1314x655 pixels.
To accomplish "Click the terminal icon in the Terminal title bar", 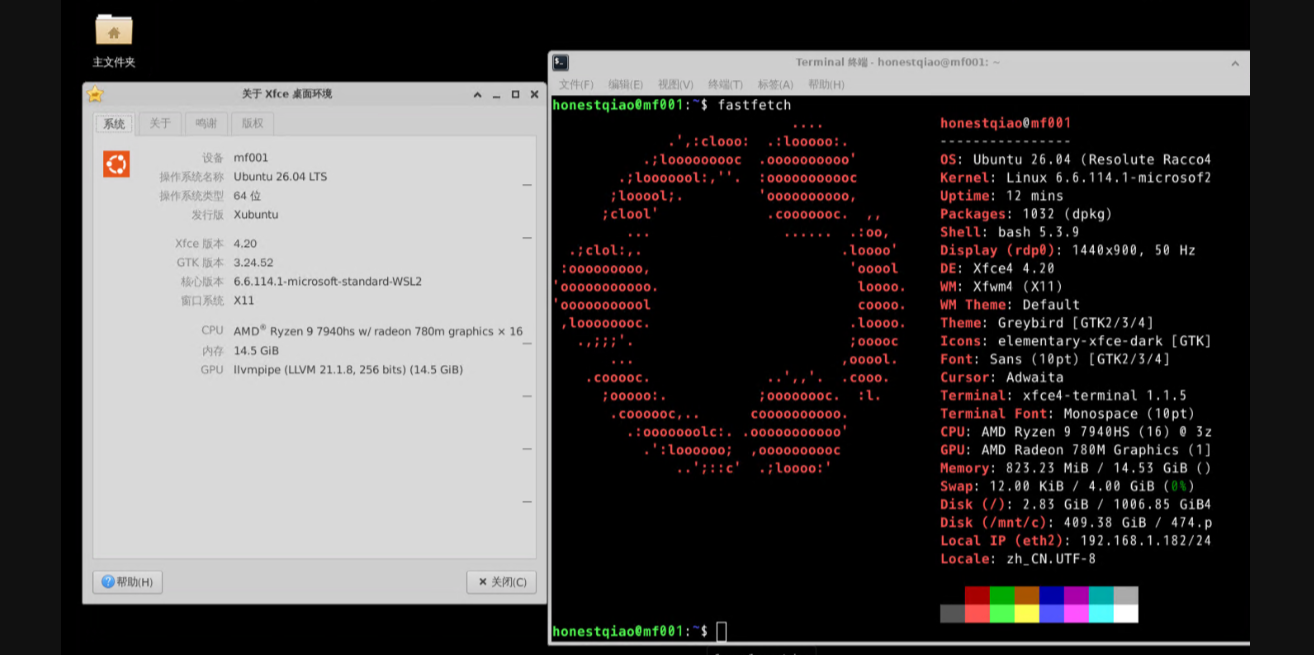I will pyautogui.click(x=561, y=62).
